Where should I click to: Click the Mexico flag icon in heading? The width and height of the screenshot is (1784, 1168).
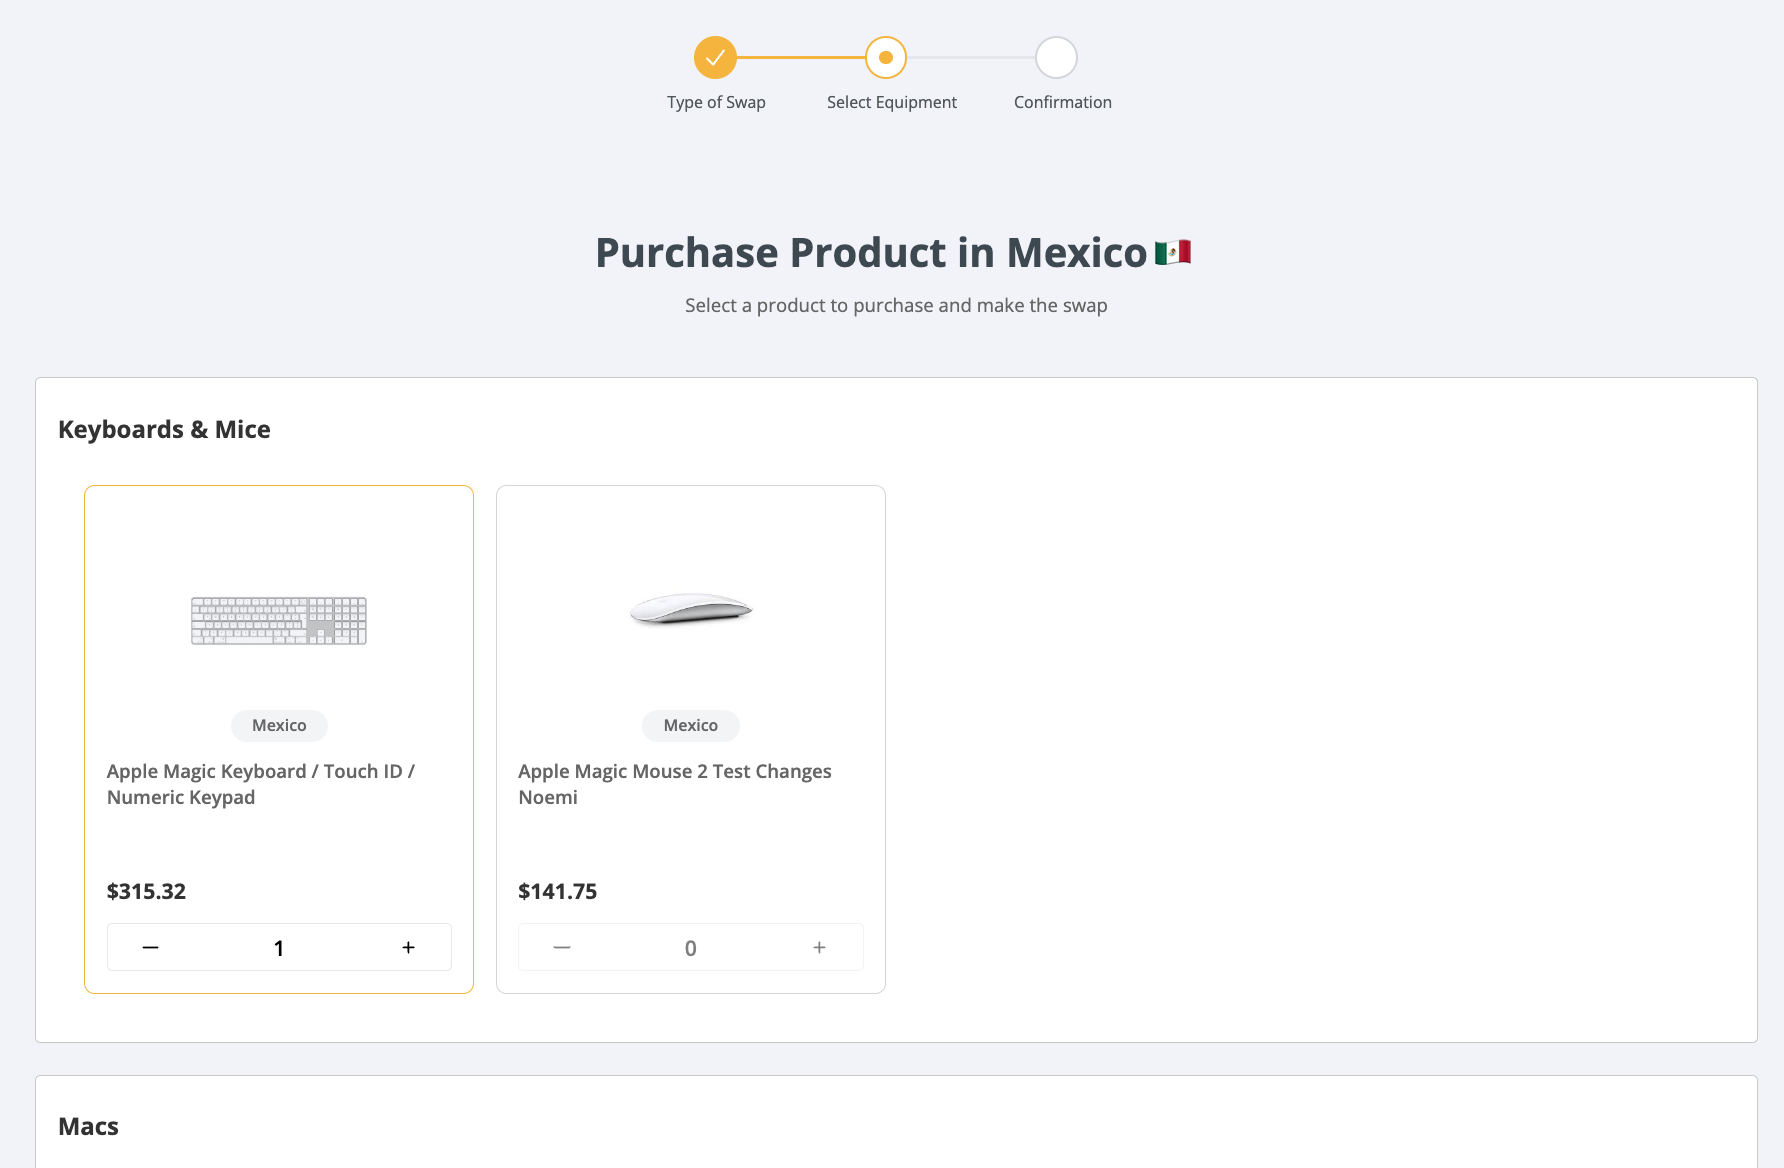pos(1173,252)
